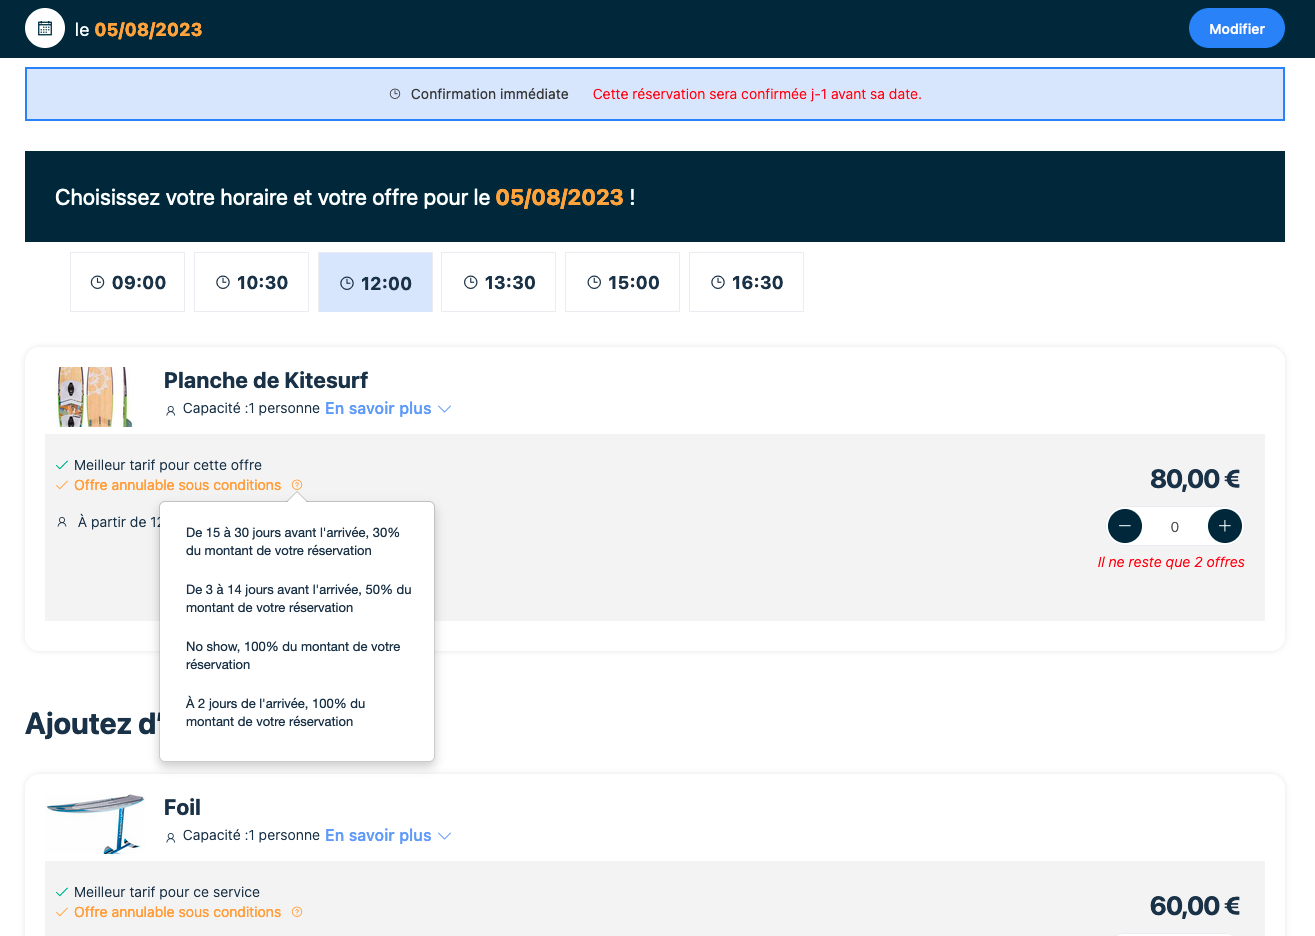Click the Modifier button
The width and height of the screenshot is (1315, 936).
pos(1236,29)
